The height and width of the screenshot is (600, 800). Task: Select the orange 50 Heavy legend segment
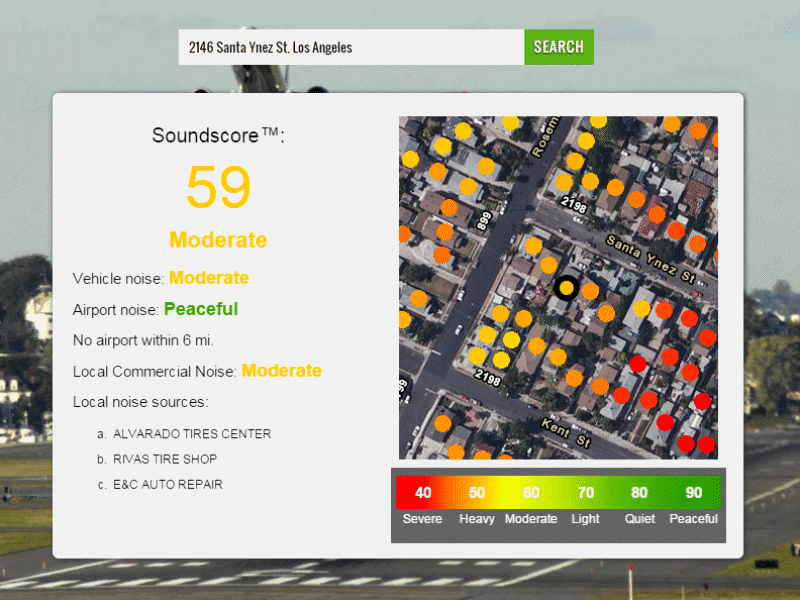click(476, 493)
